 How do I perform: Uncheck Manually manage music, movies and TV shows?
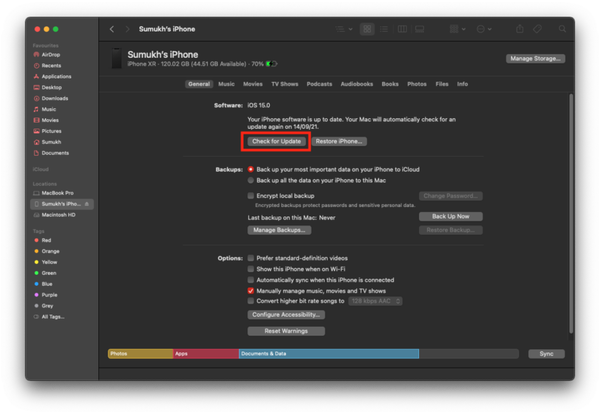(251, 291)
